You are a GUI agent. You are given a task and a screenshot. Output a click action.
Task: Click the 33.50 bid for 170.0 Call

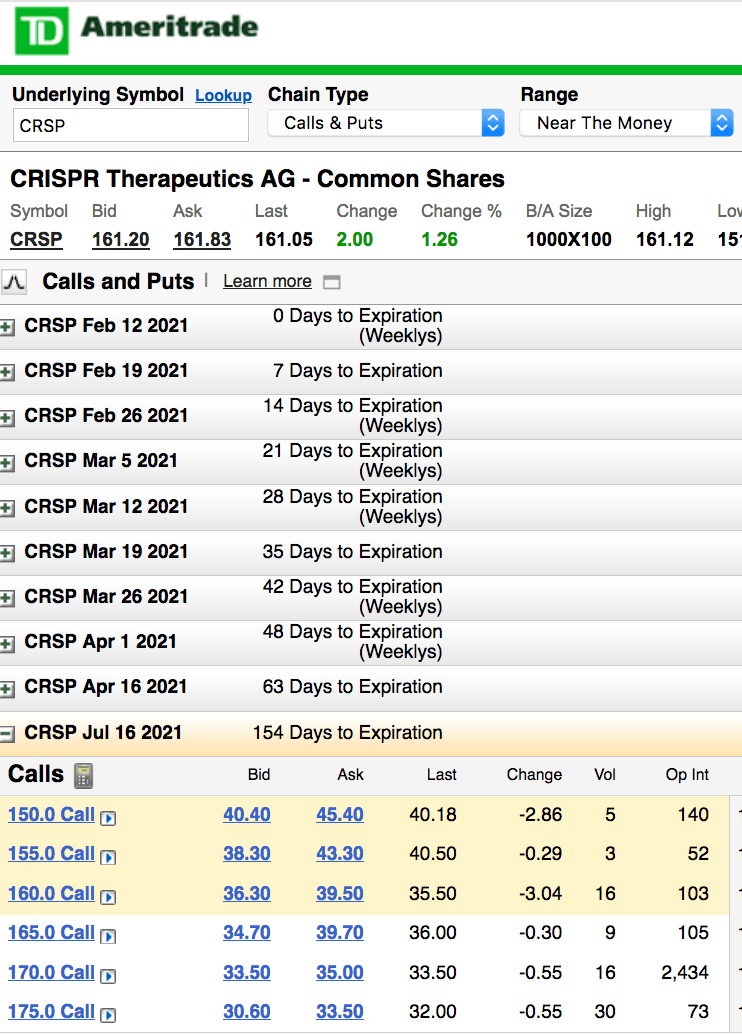[247, 973]
